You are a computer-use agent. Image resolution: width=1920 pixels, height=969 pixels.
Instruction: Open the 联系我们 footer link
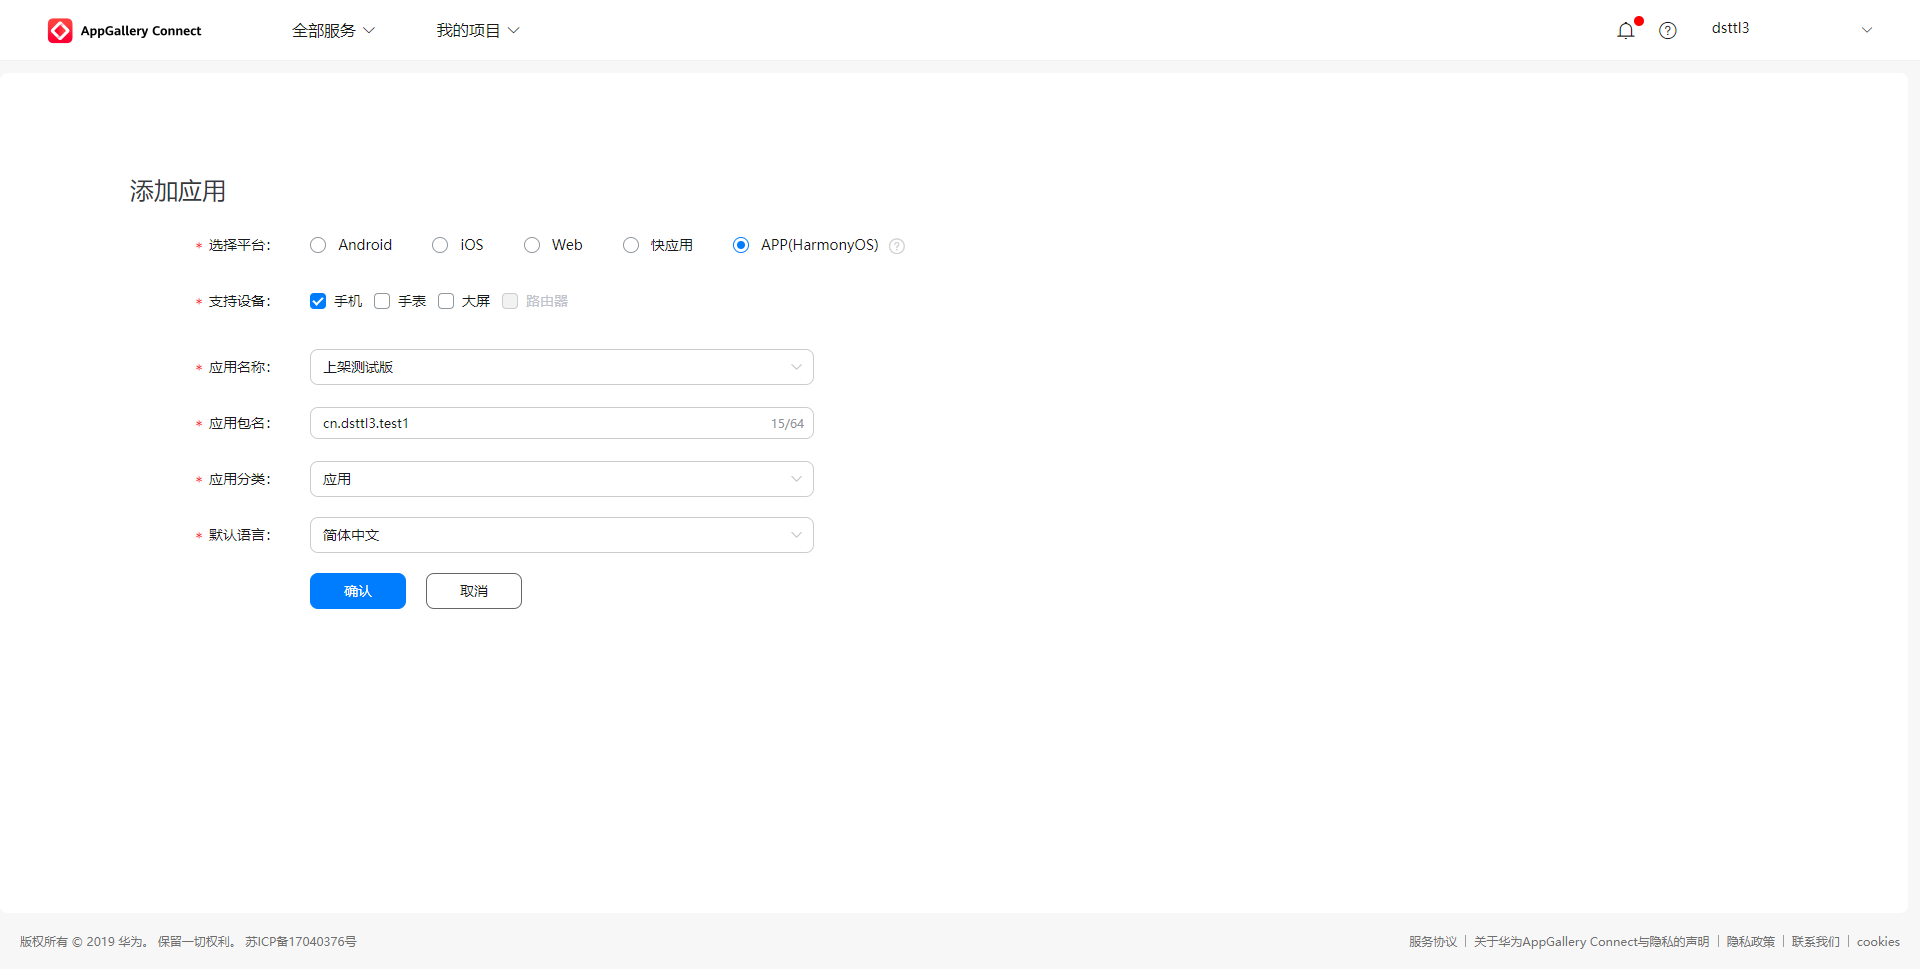(x=1816, y=942)
